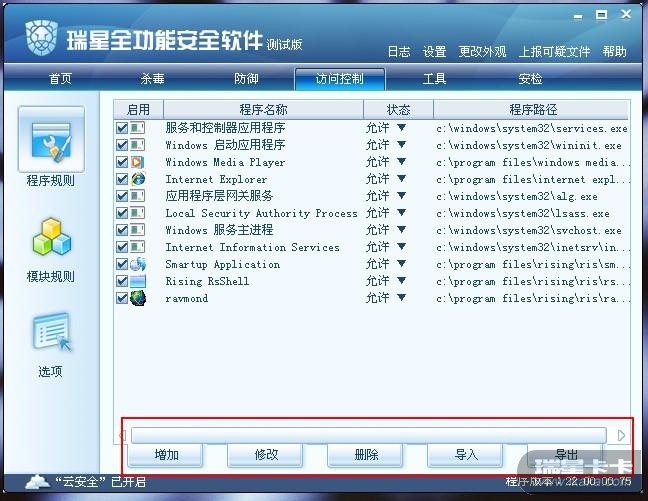Viewport: 648px width, 501px height.
Task: Open the 日志 link
Action: (x=399, y=52)
